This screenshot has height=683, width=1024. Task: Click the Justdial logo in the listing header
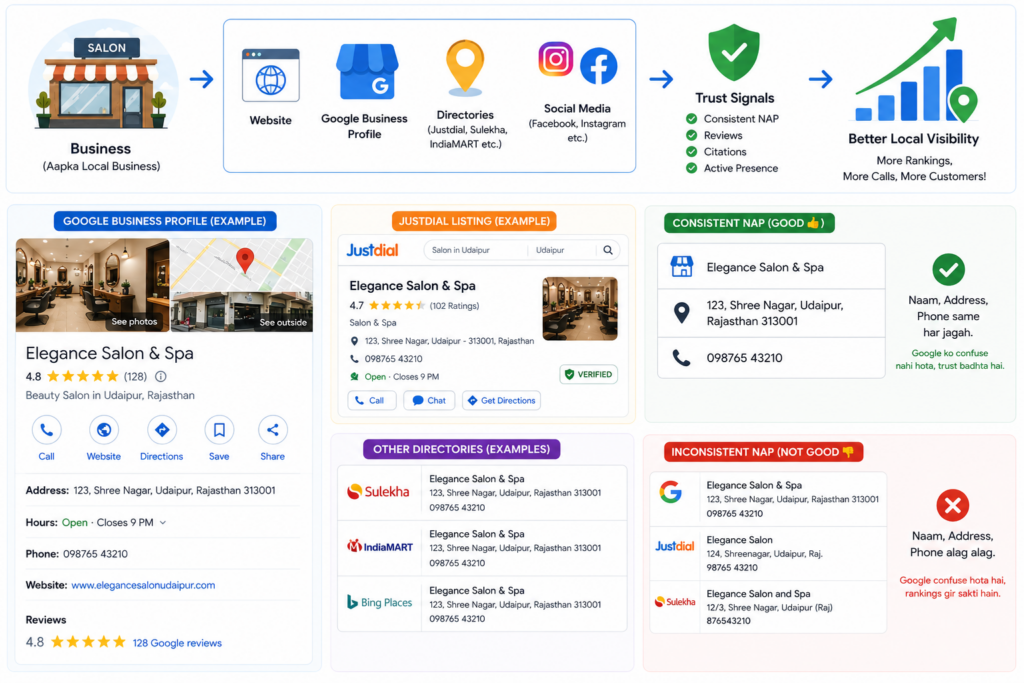(x=372, y=250)
